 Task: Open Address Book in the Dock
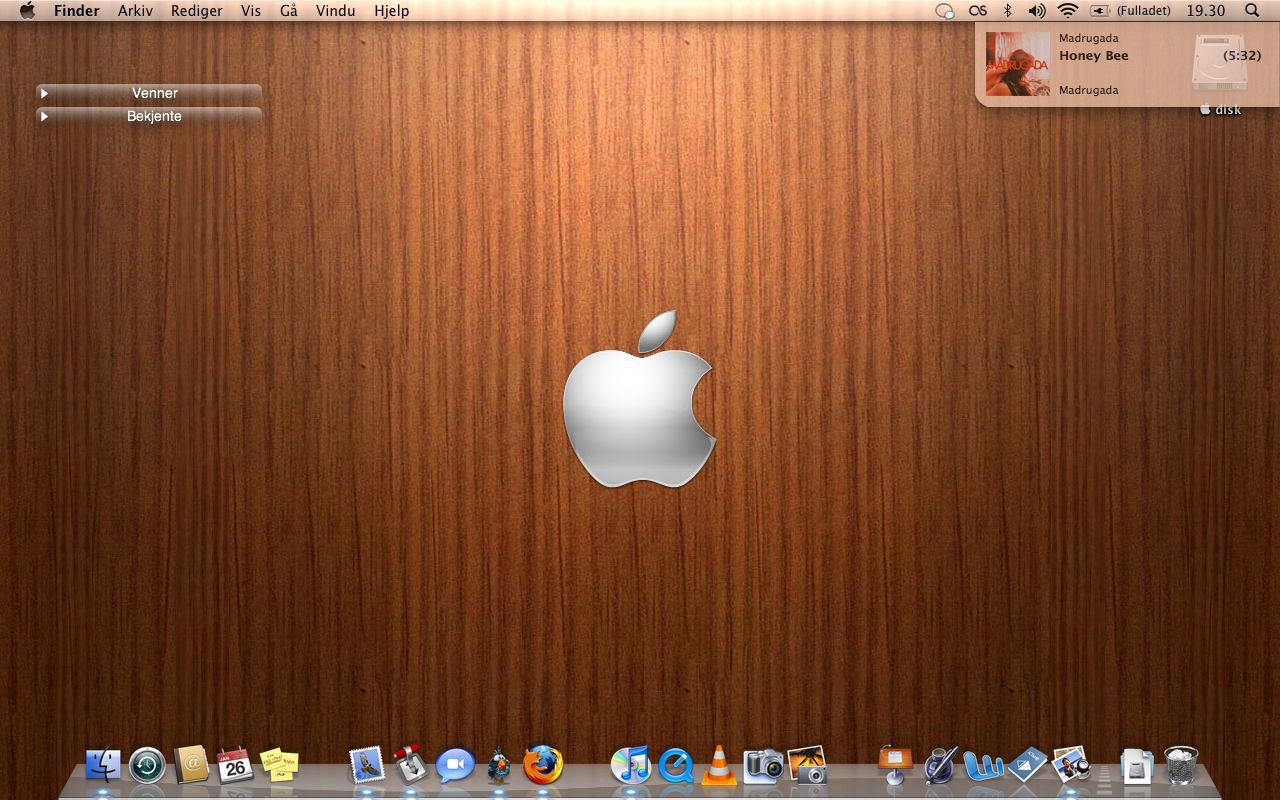(x=191, y=765)
